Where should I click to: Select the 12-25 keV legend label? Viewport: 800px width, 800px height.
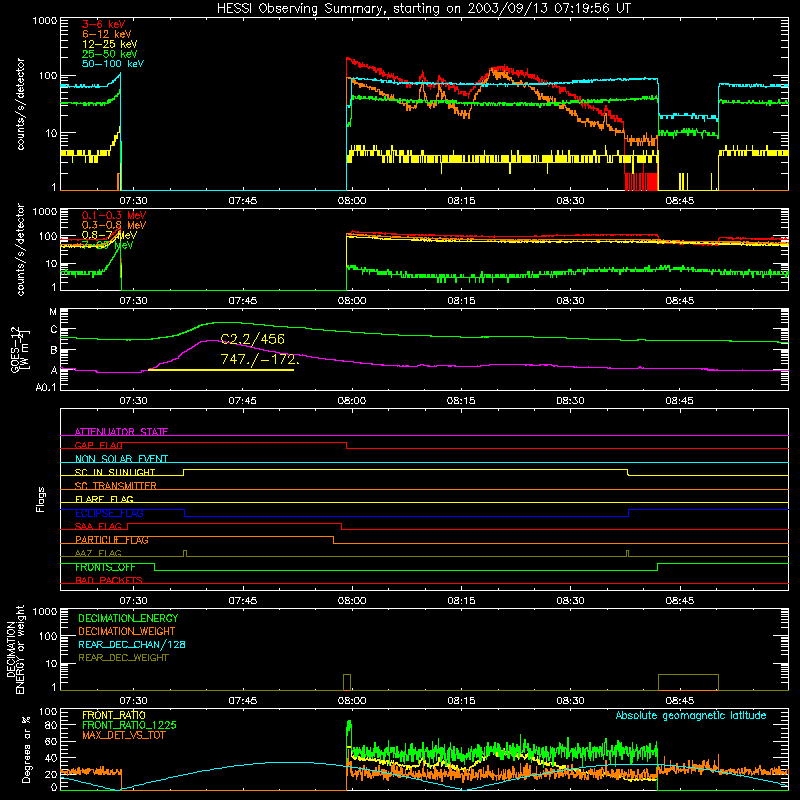(110, 44)
